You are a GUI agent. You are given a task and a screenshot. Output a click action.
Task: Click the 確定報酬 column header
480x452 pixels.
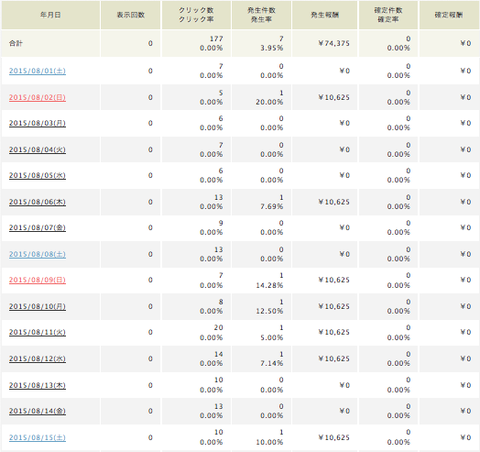[x=449, y=15]
